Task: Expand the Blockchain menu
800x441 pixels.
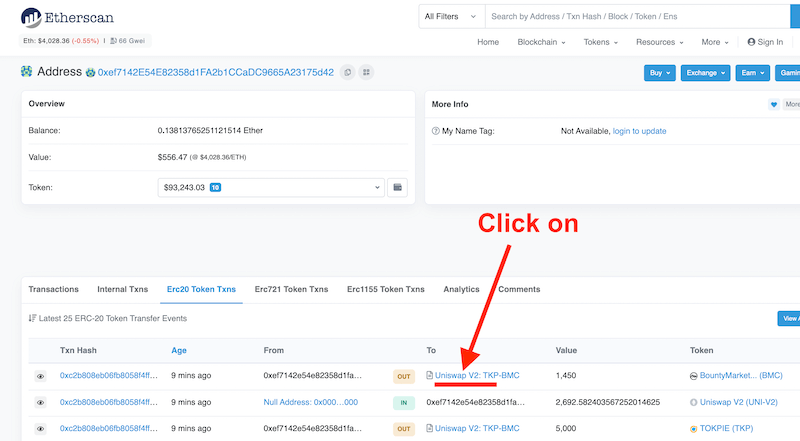Action: (541, 42)
